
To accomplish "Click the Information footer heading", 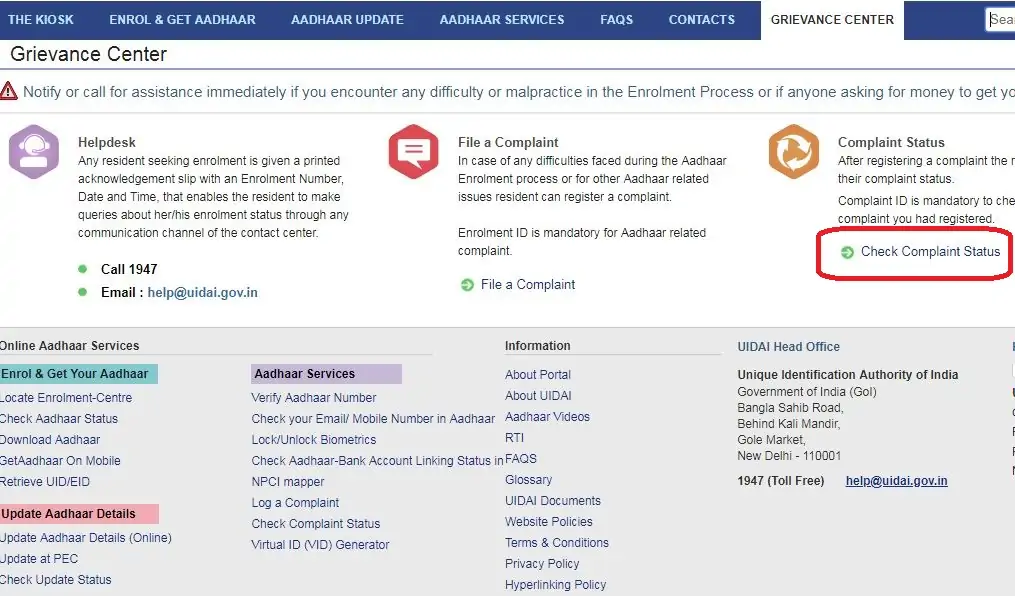I will [538, 346].
